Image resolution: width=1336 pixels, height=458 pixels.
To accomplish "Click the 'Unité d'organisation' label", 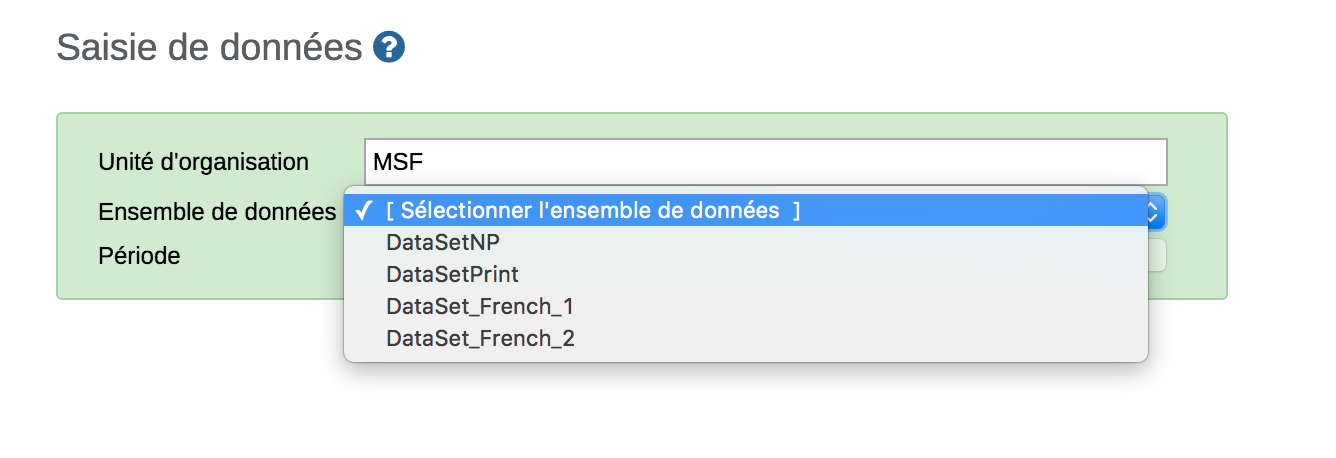I will click(x=203, y=162).
